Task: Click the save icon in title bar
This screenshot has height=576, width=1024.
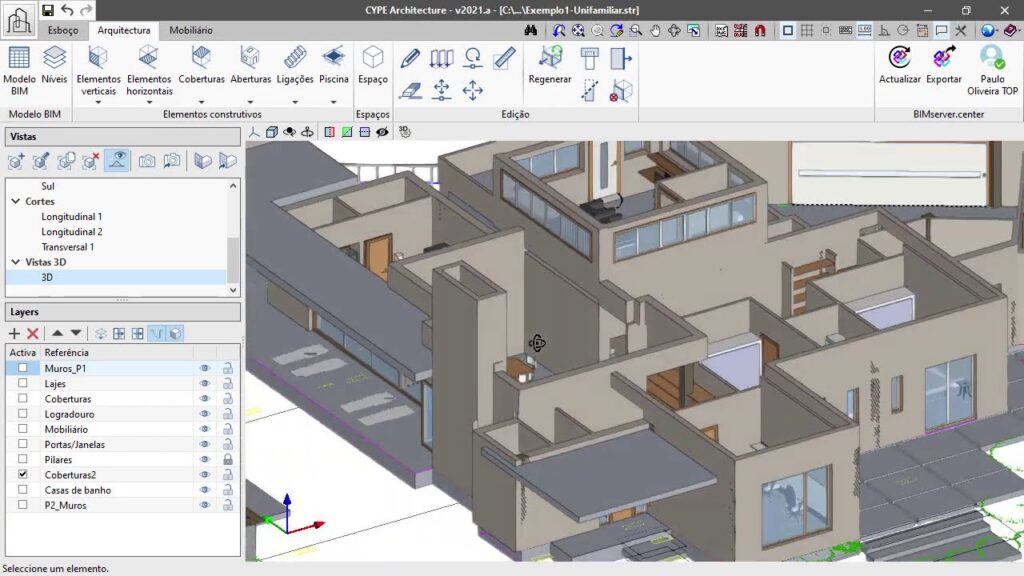Action: 47,10
